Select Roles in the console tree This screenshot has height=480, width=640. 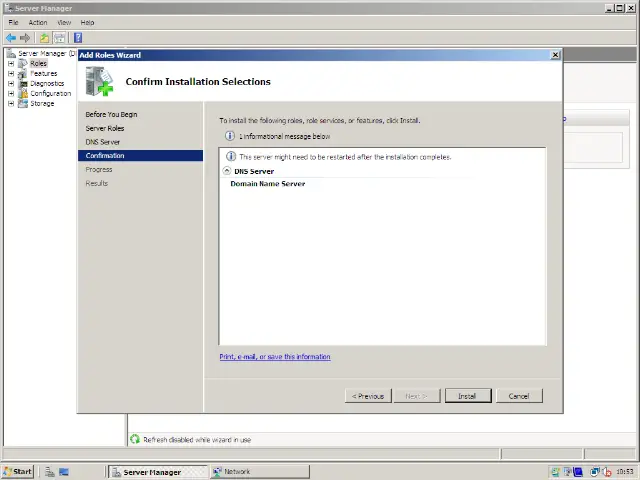pos(38,64)
